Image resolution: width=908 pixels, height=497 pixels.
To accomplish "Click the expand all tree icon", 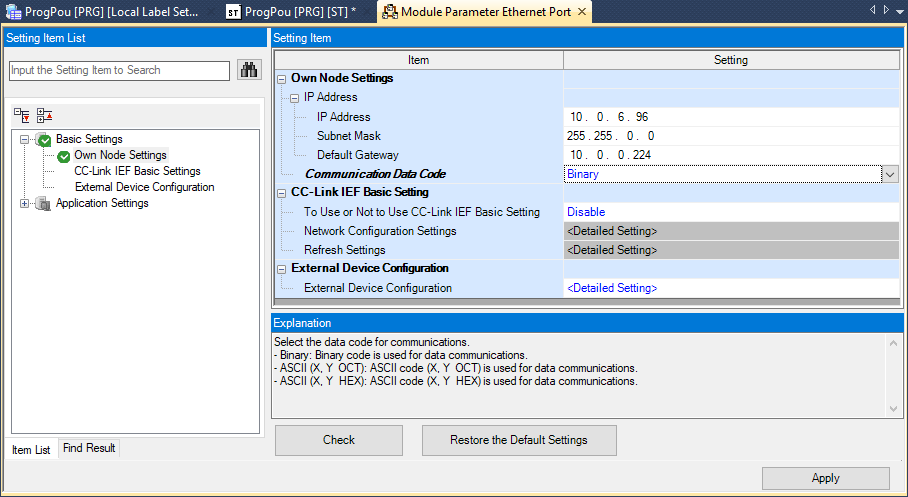I will (22, 115).
